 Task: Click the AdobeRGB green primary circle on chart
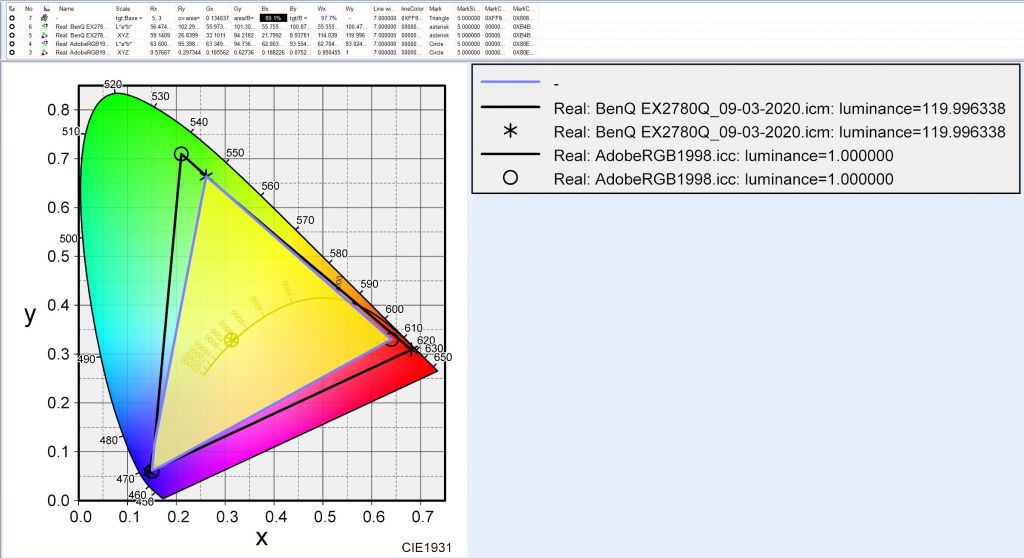click(181, 154)
